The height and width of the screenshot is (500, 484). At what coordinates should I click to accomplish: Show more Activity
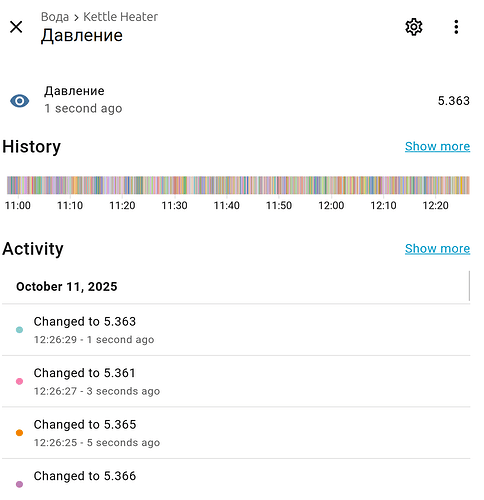437,249
